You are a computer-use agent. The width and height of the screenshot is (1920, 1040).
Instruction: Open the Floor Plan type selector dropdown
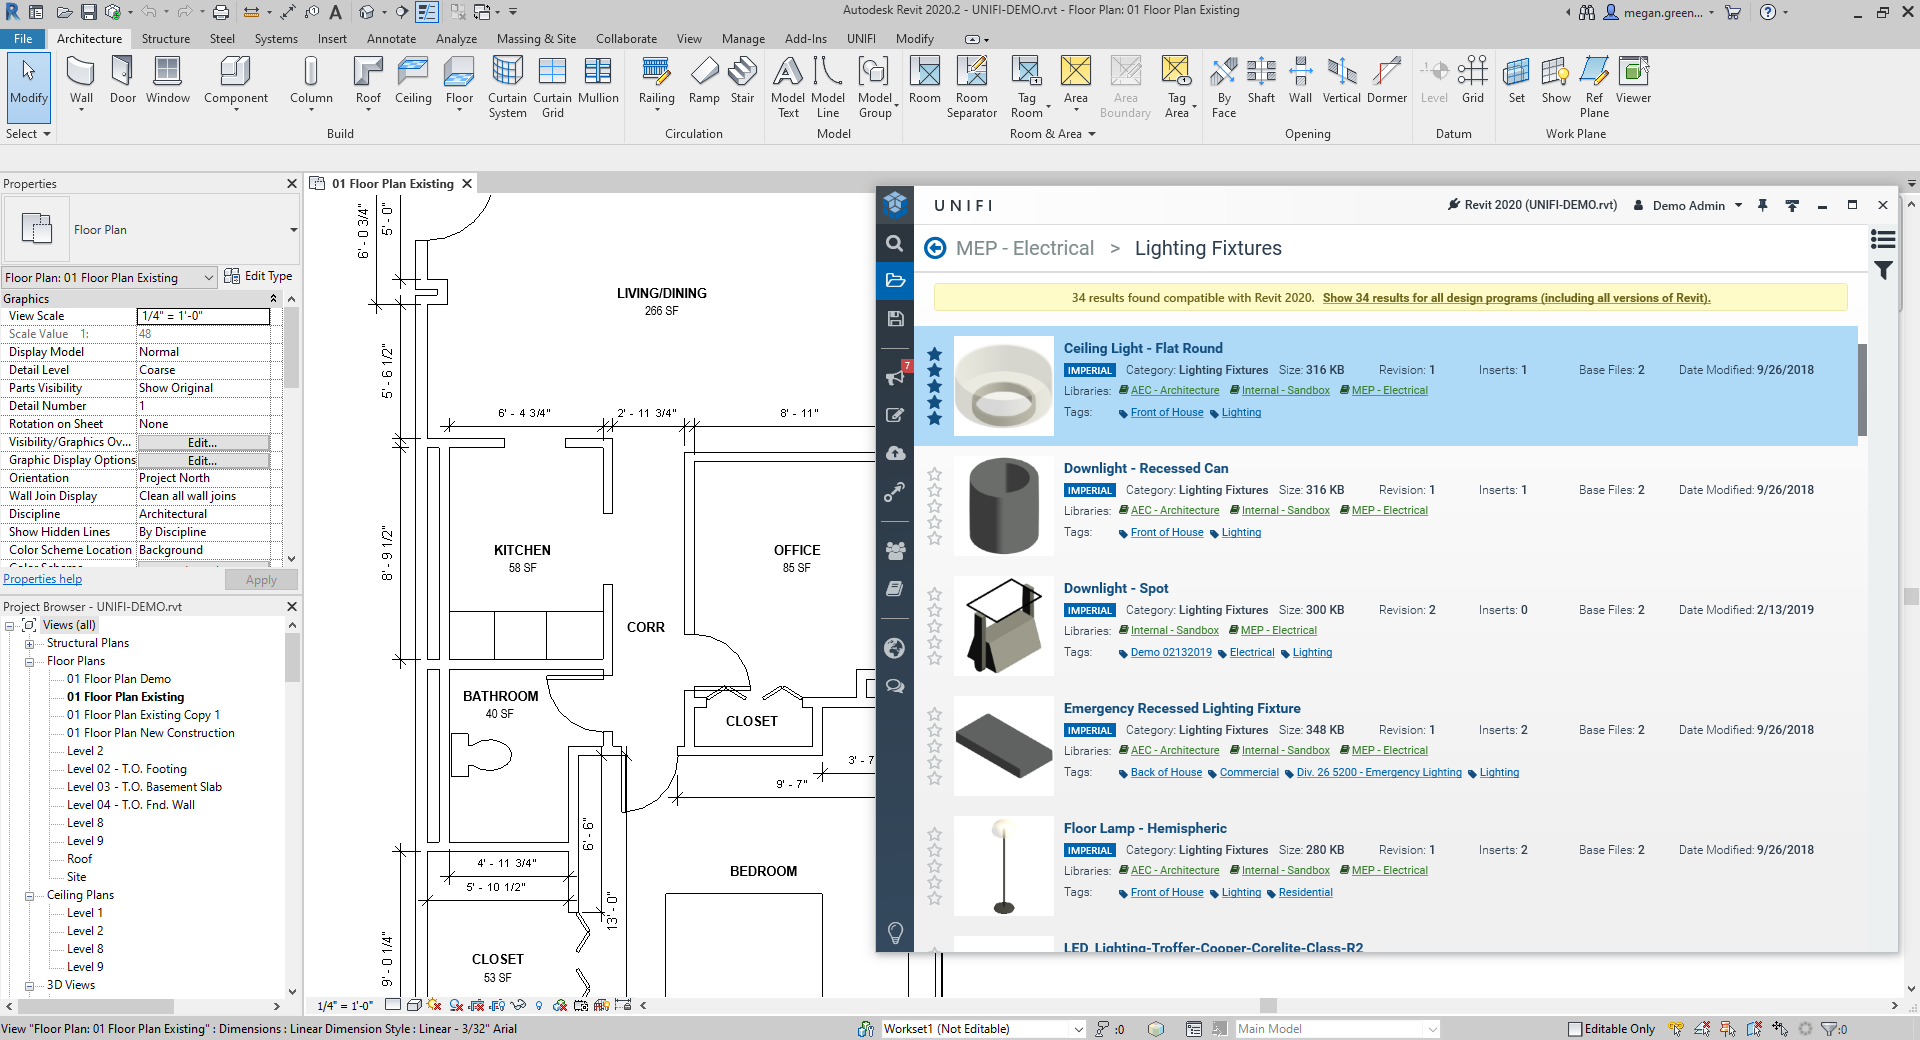click(293, 230)
